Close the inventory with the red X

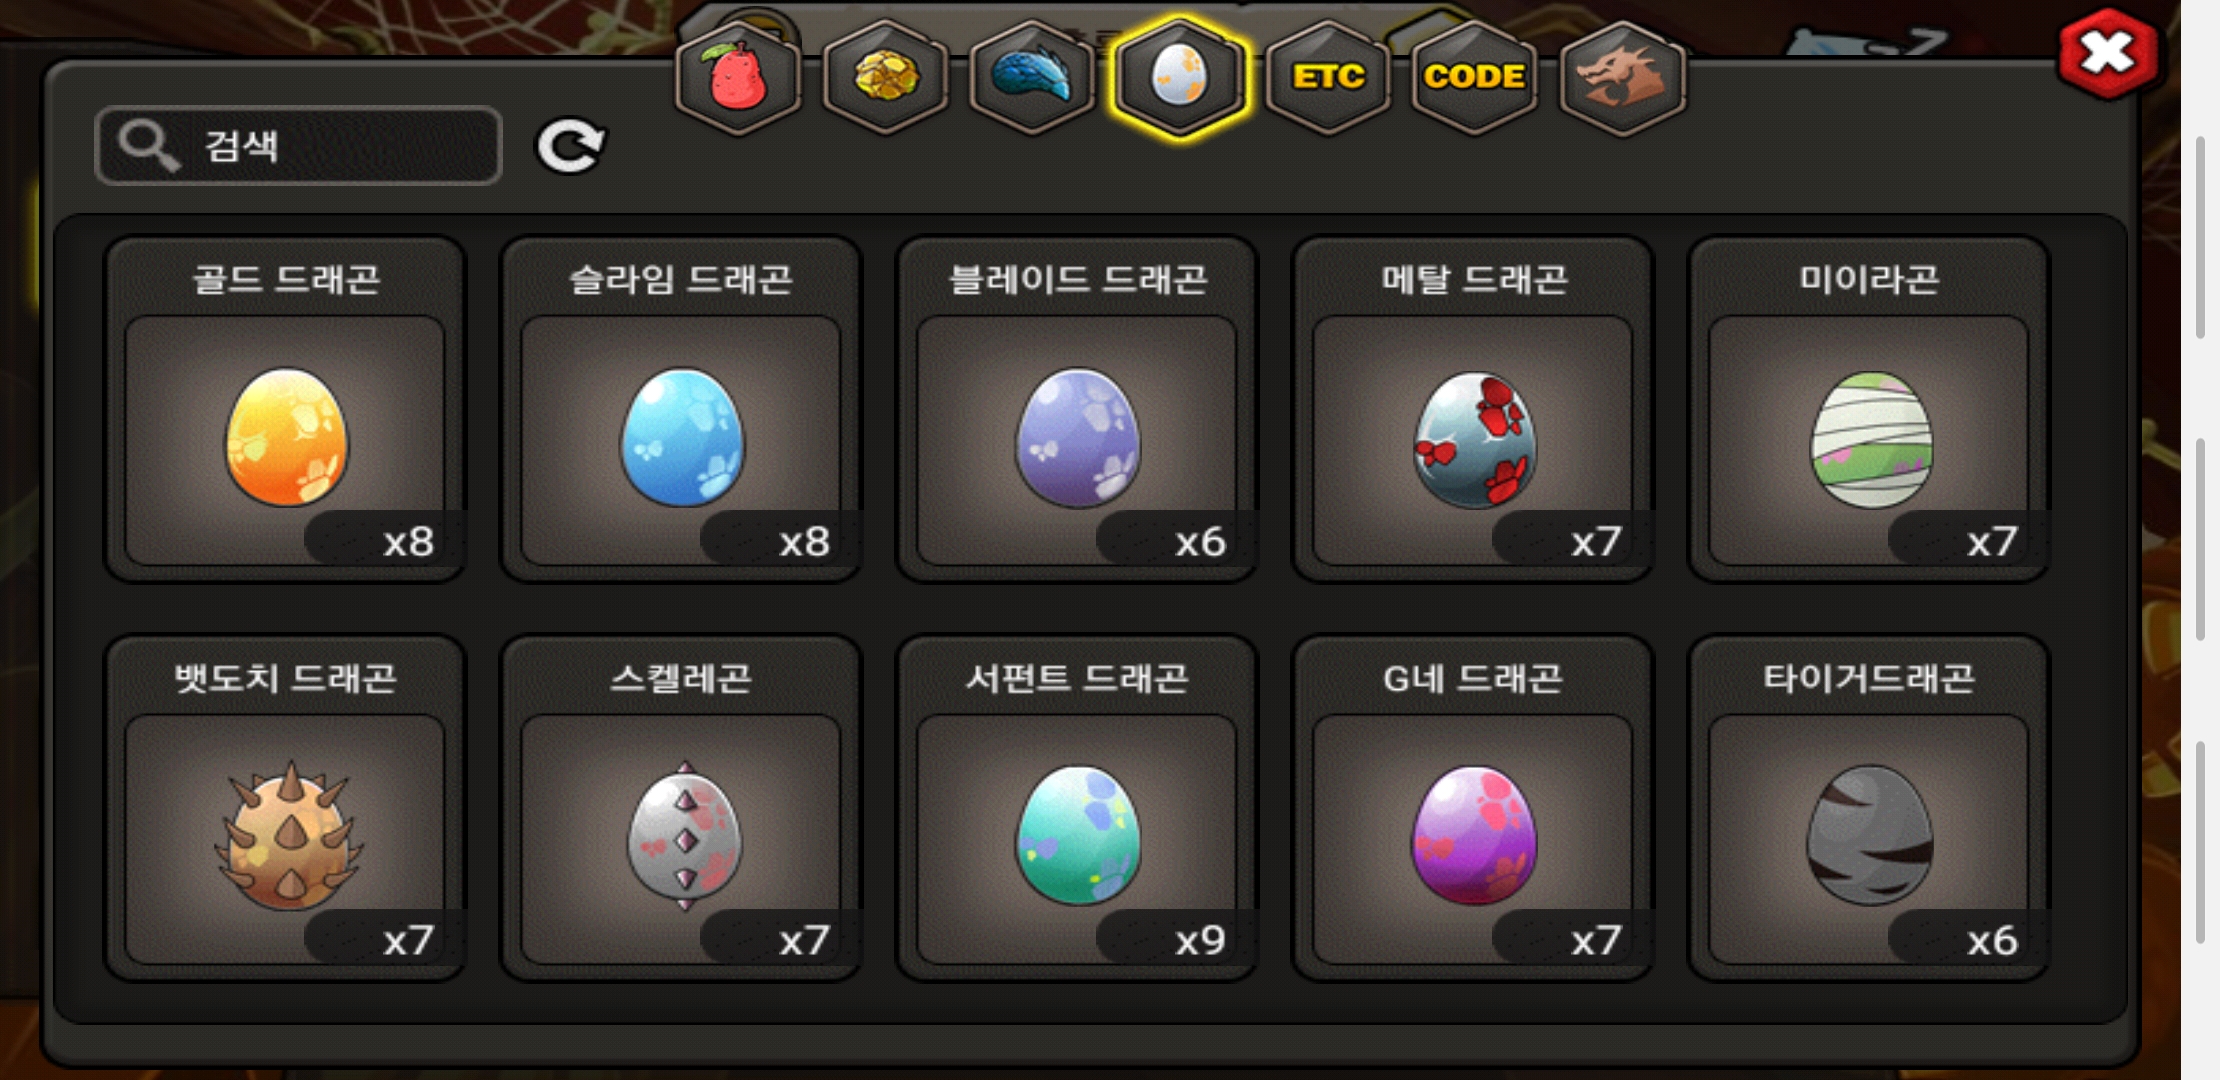[x=2108, y=54]
